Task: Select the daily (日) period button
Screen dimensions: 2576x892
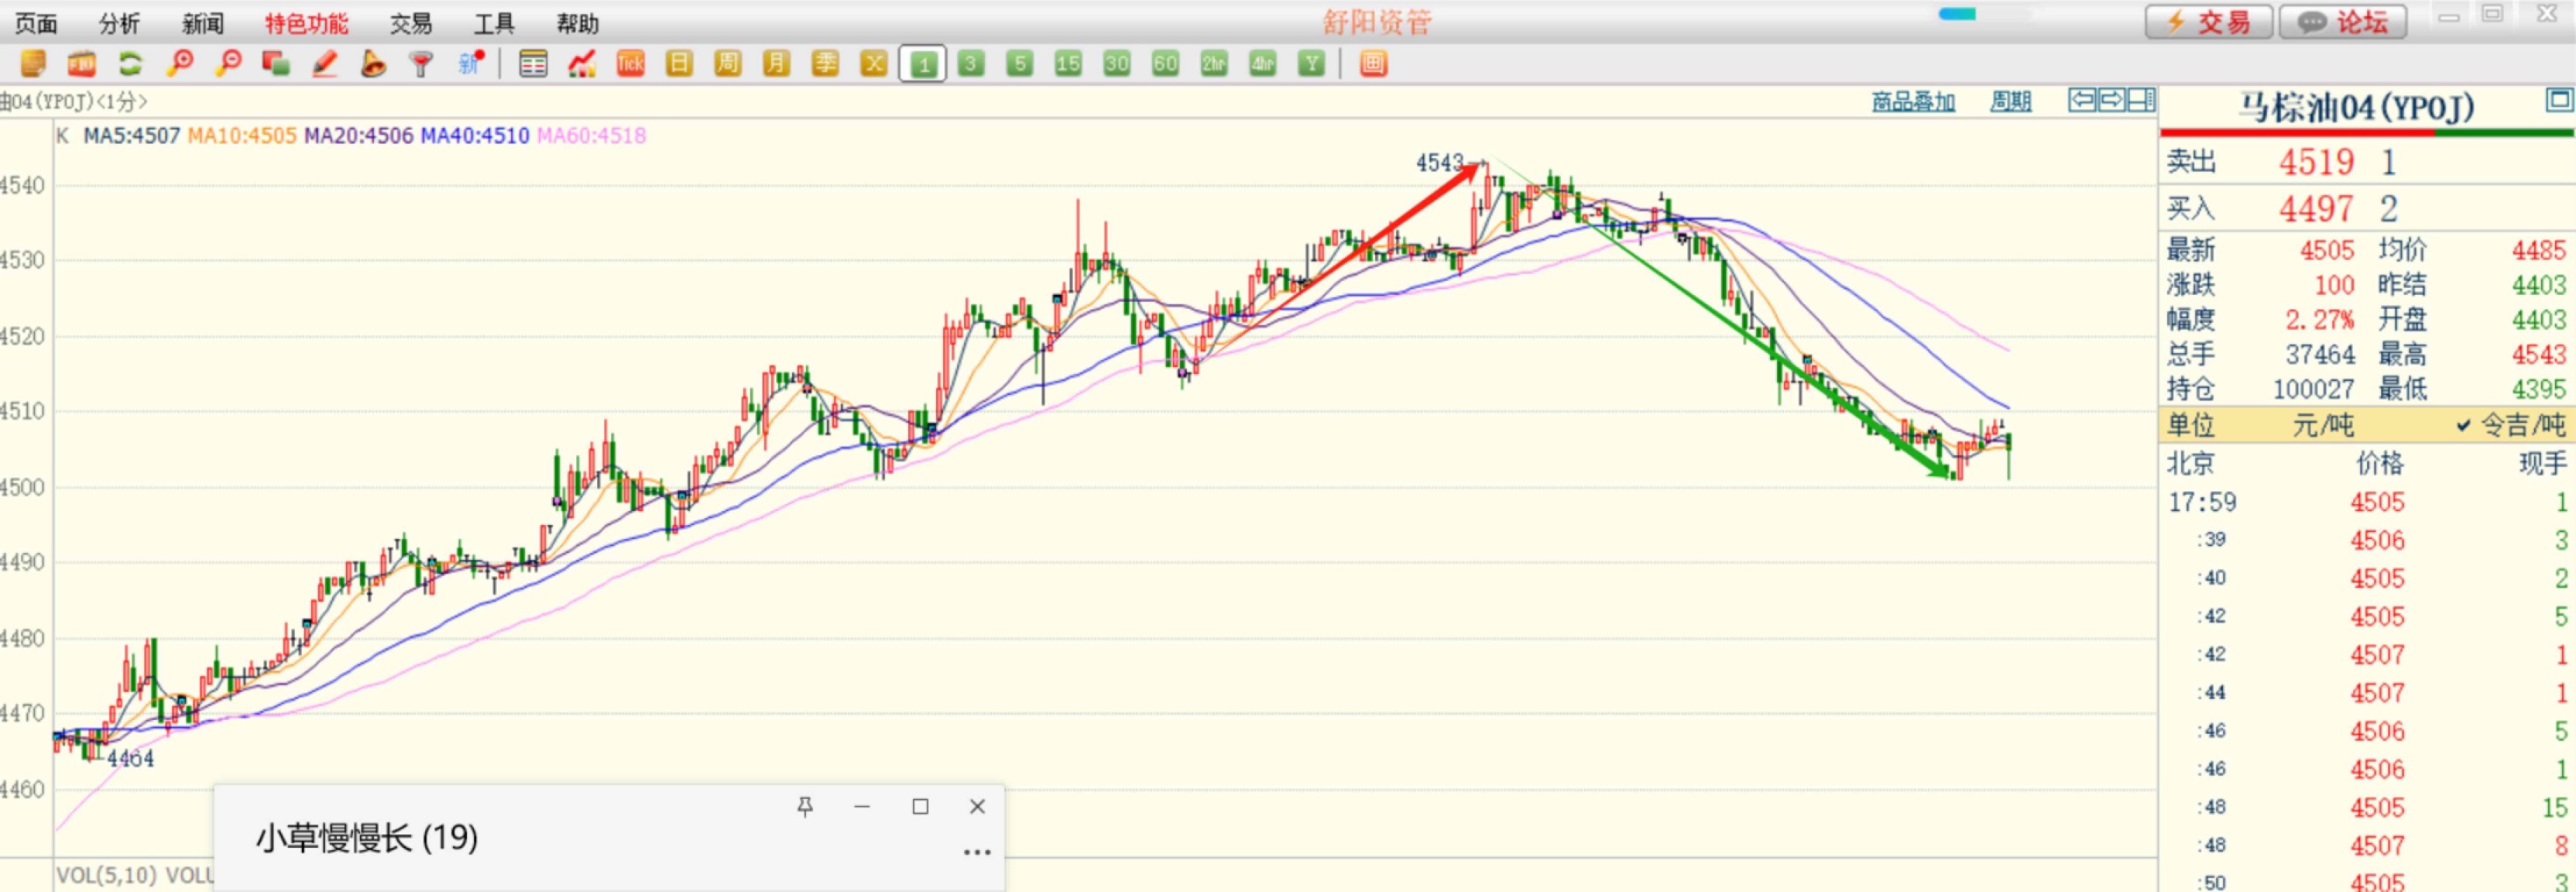Action: click(679, 64)
